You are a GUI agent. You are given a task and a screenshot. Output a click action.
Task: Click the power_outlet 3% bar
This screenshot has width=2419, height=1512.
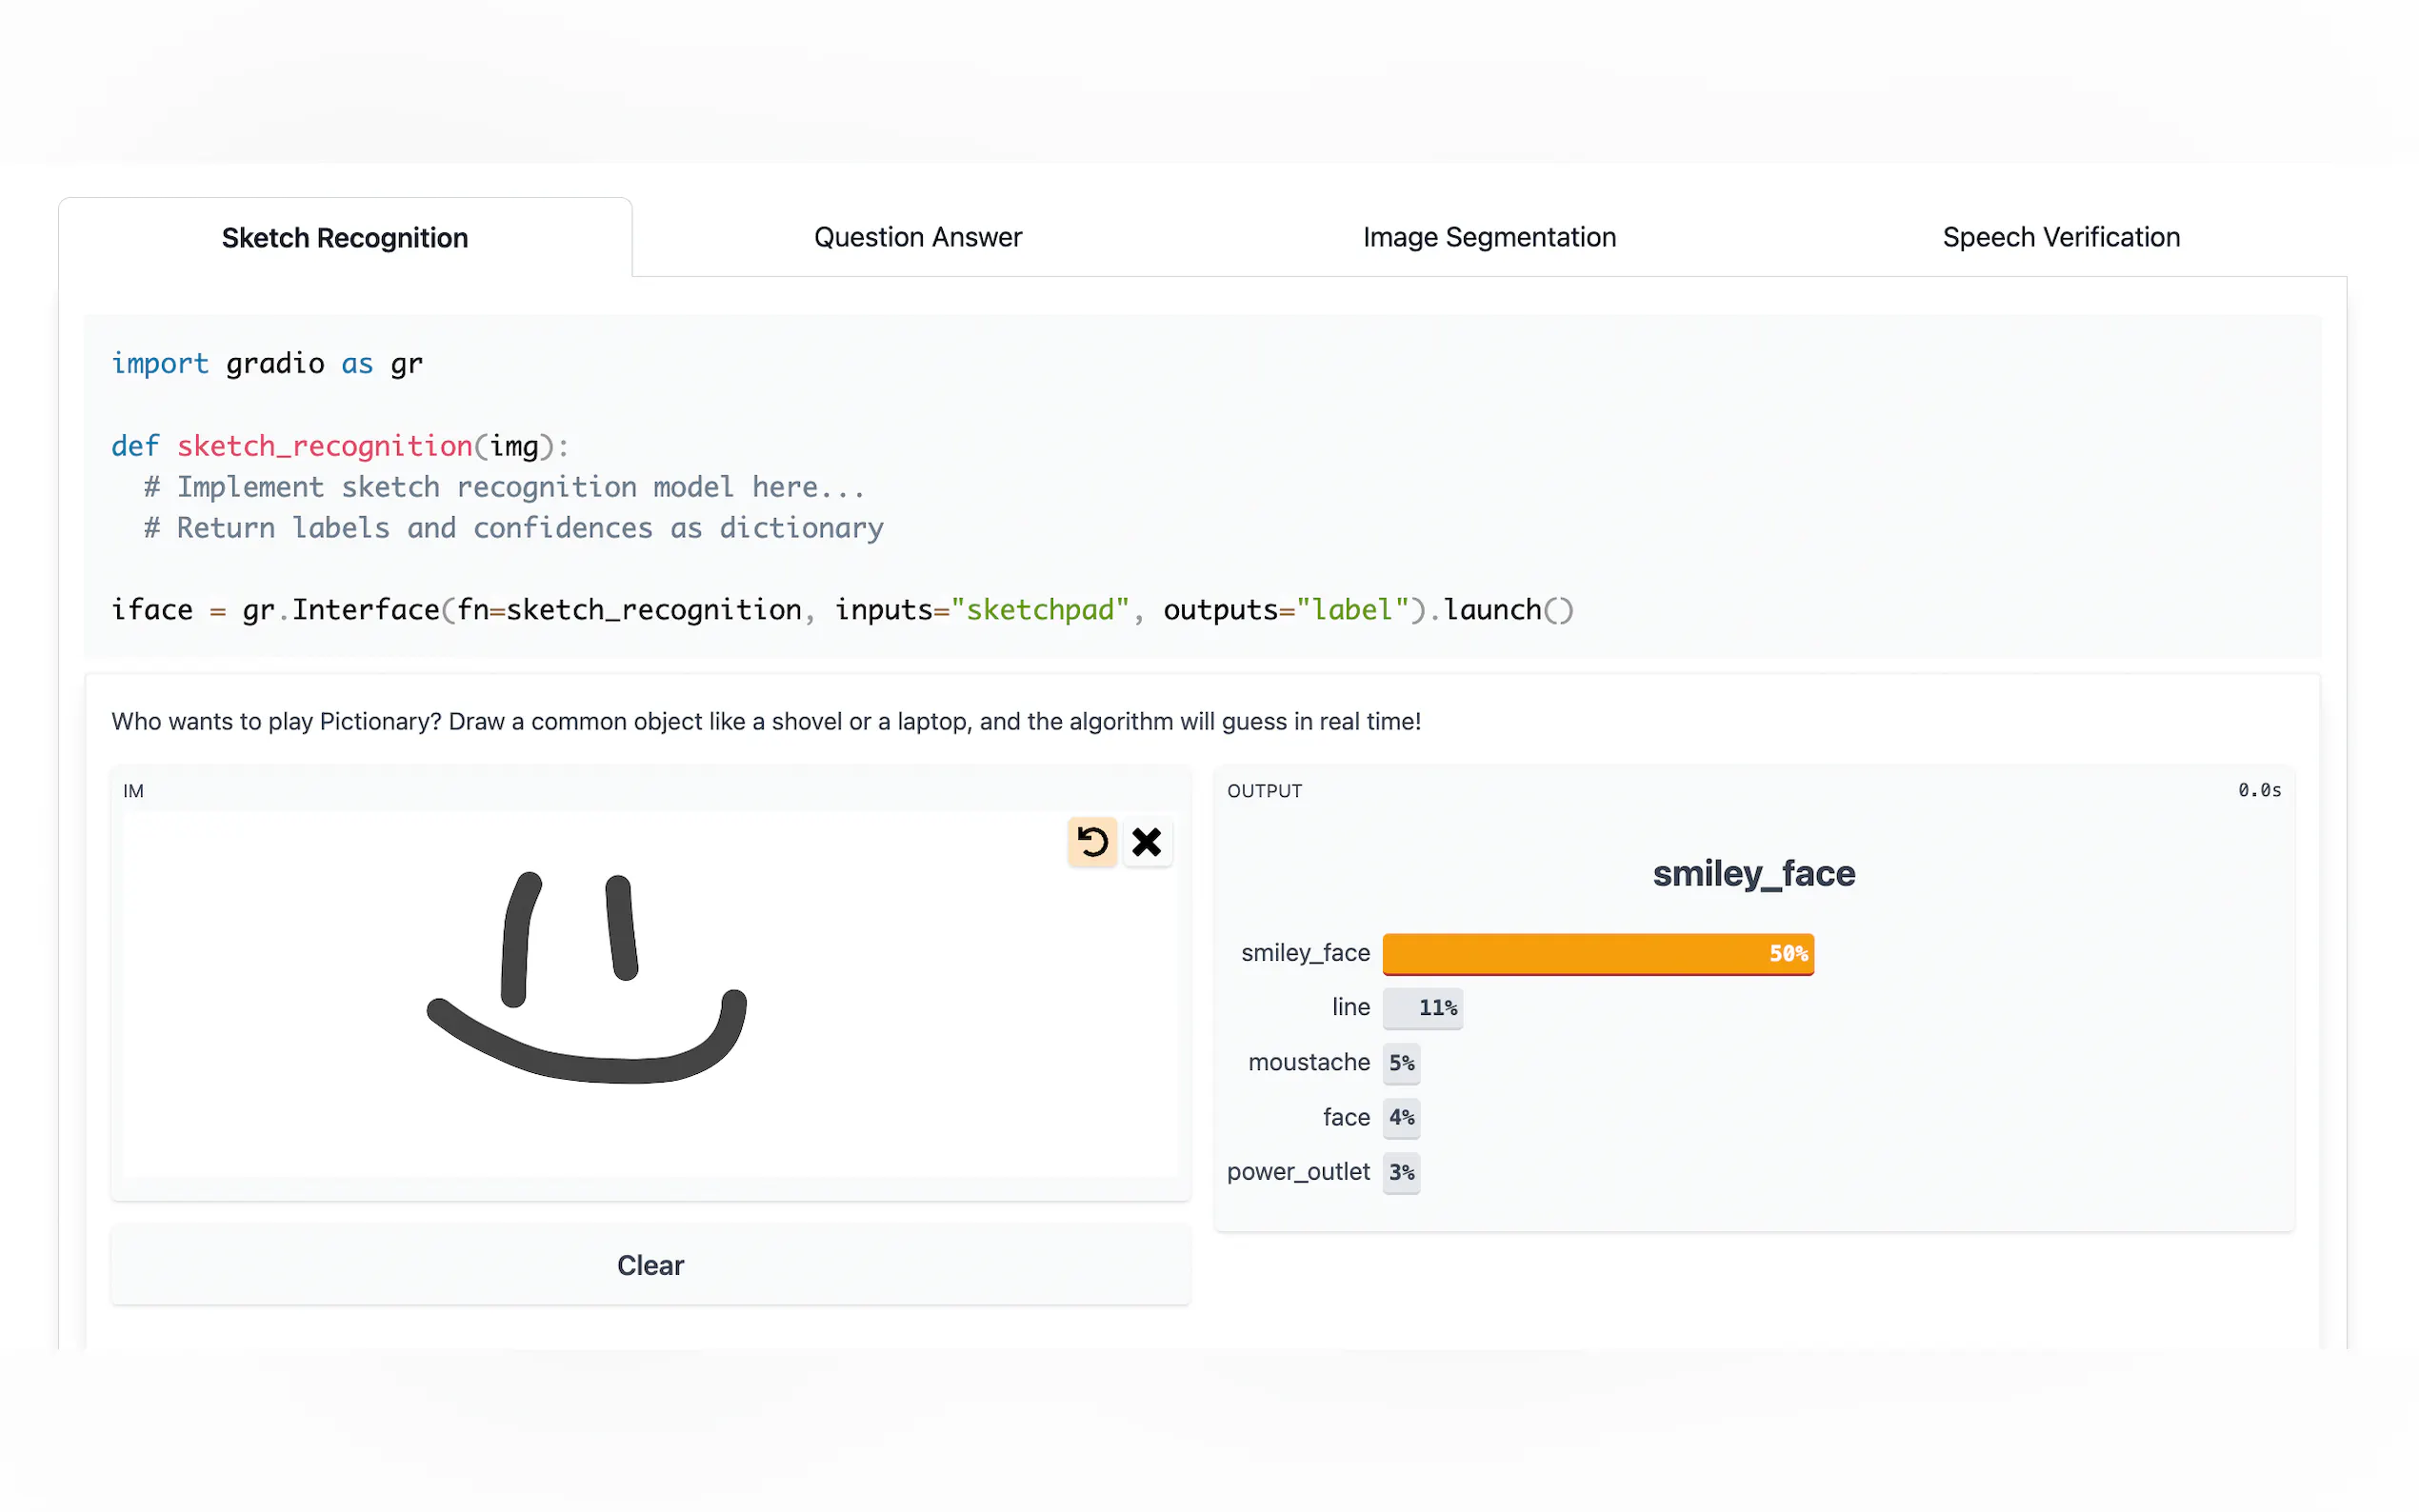1400,1172
